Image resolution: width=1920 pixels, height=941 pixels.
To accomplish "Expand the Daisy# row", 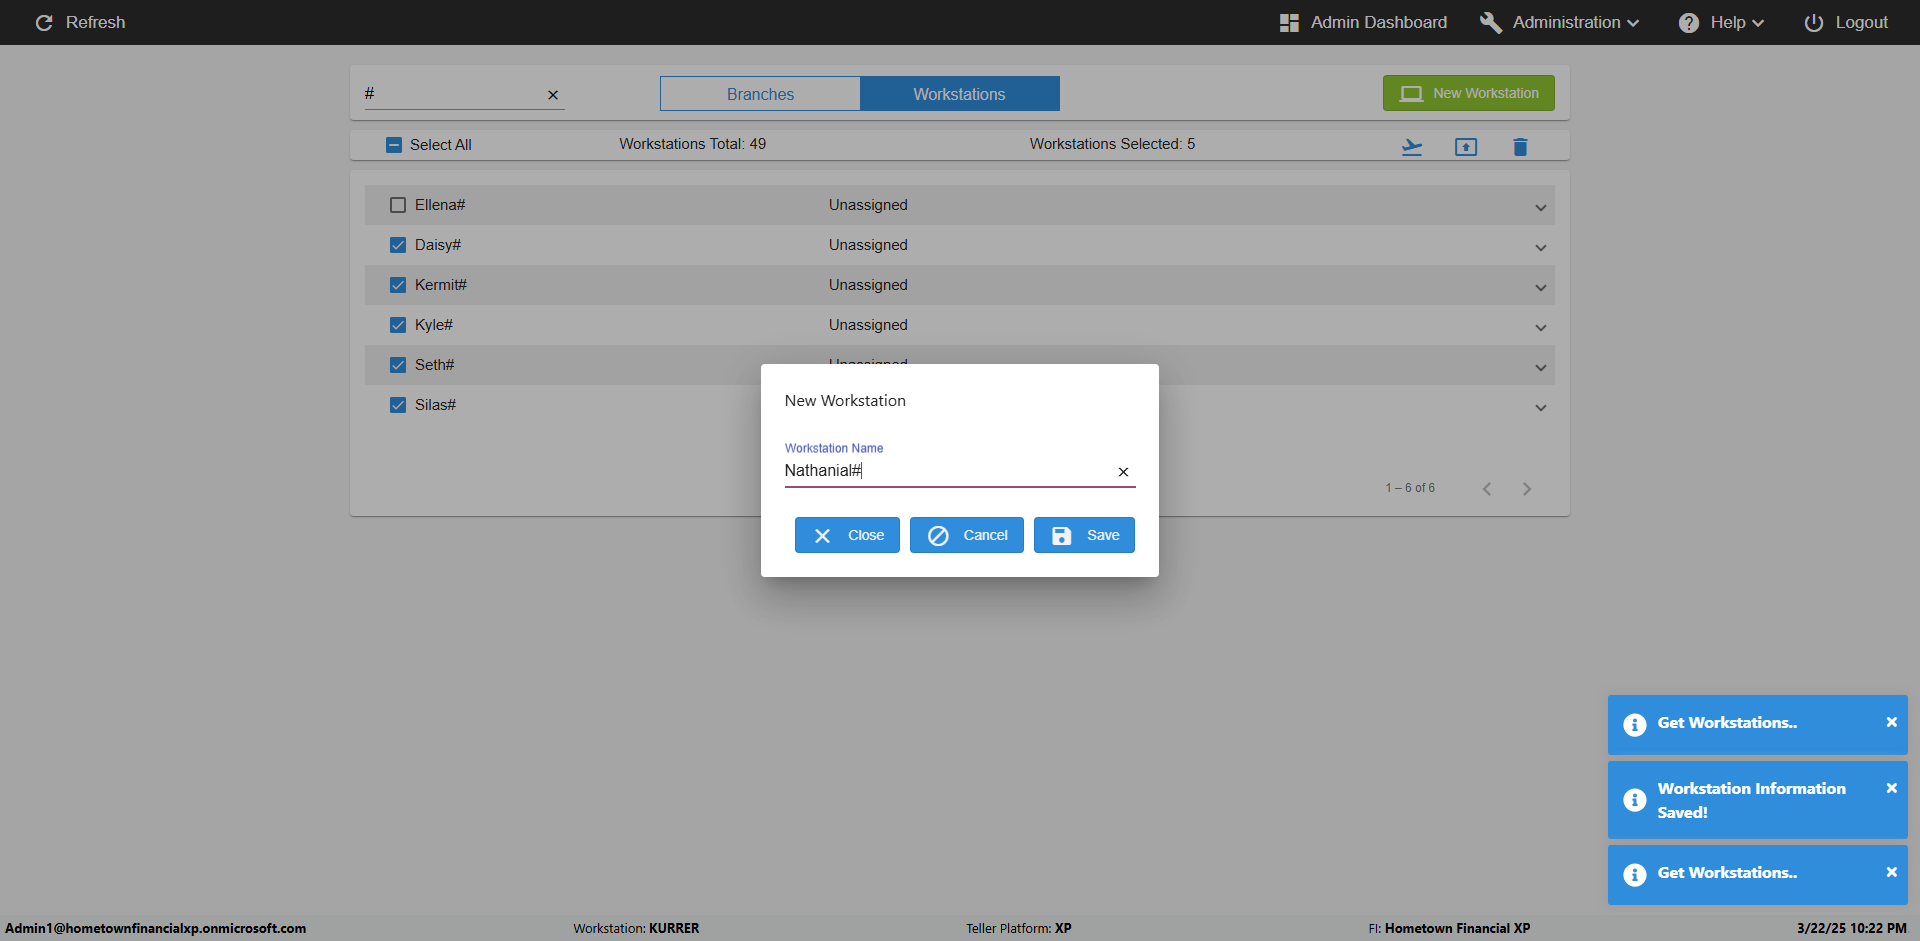I will tap(1541, 248).
